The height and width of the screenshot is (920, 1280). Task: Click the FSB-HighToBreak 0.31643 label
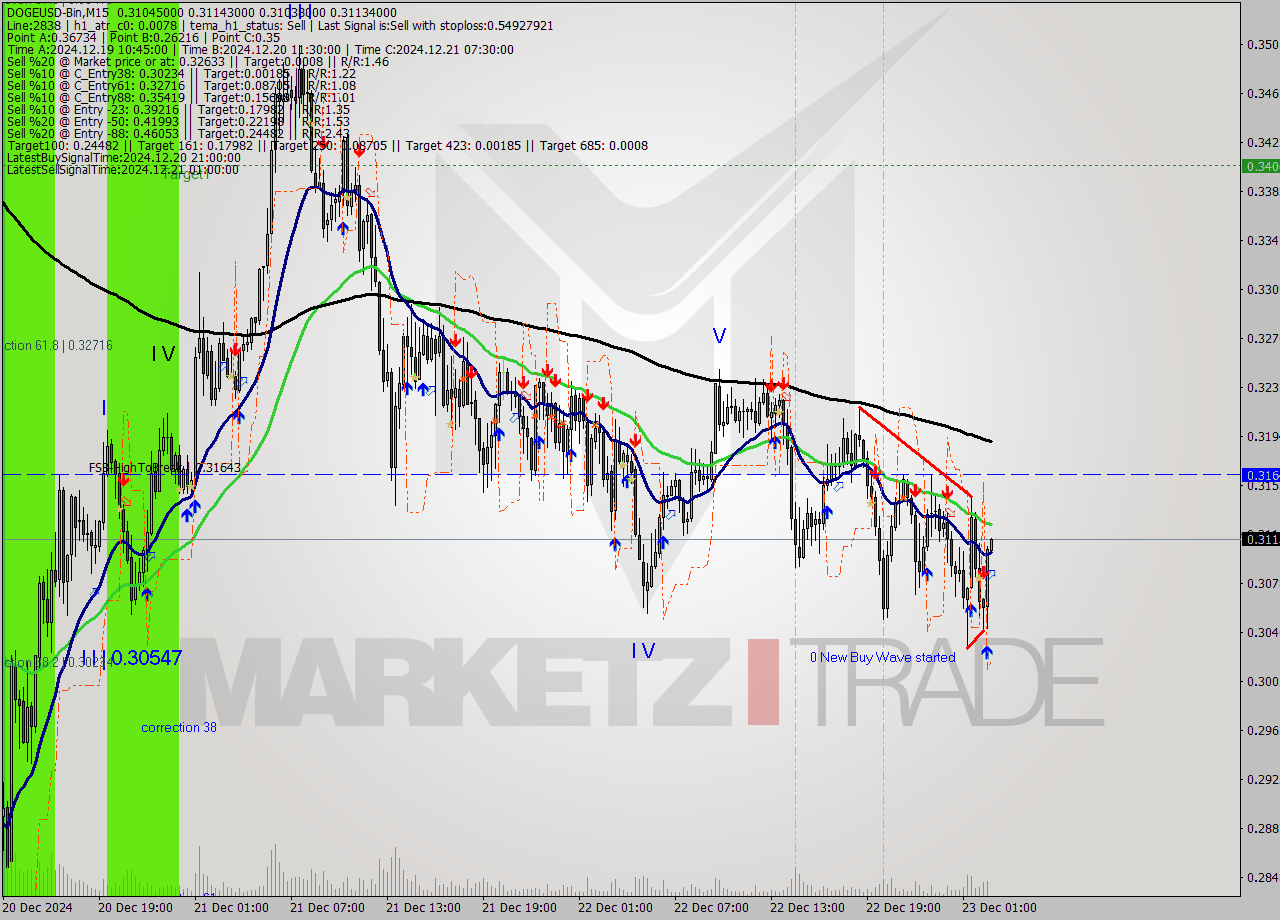[165, 467]
